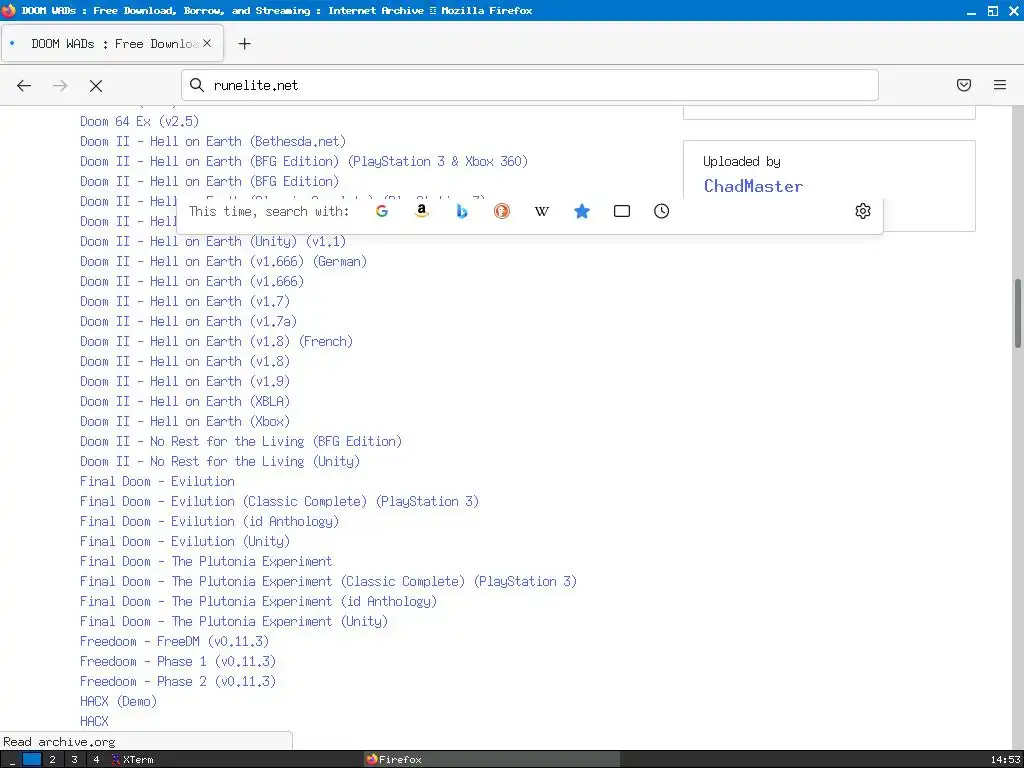The height and width of the screenshot is (768, 1024).
Task: Open Doom II Hell on Earth (v1.666)
Action: 192,281
